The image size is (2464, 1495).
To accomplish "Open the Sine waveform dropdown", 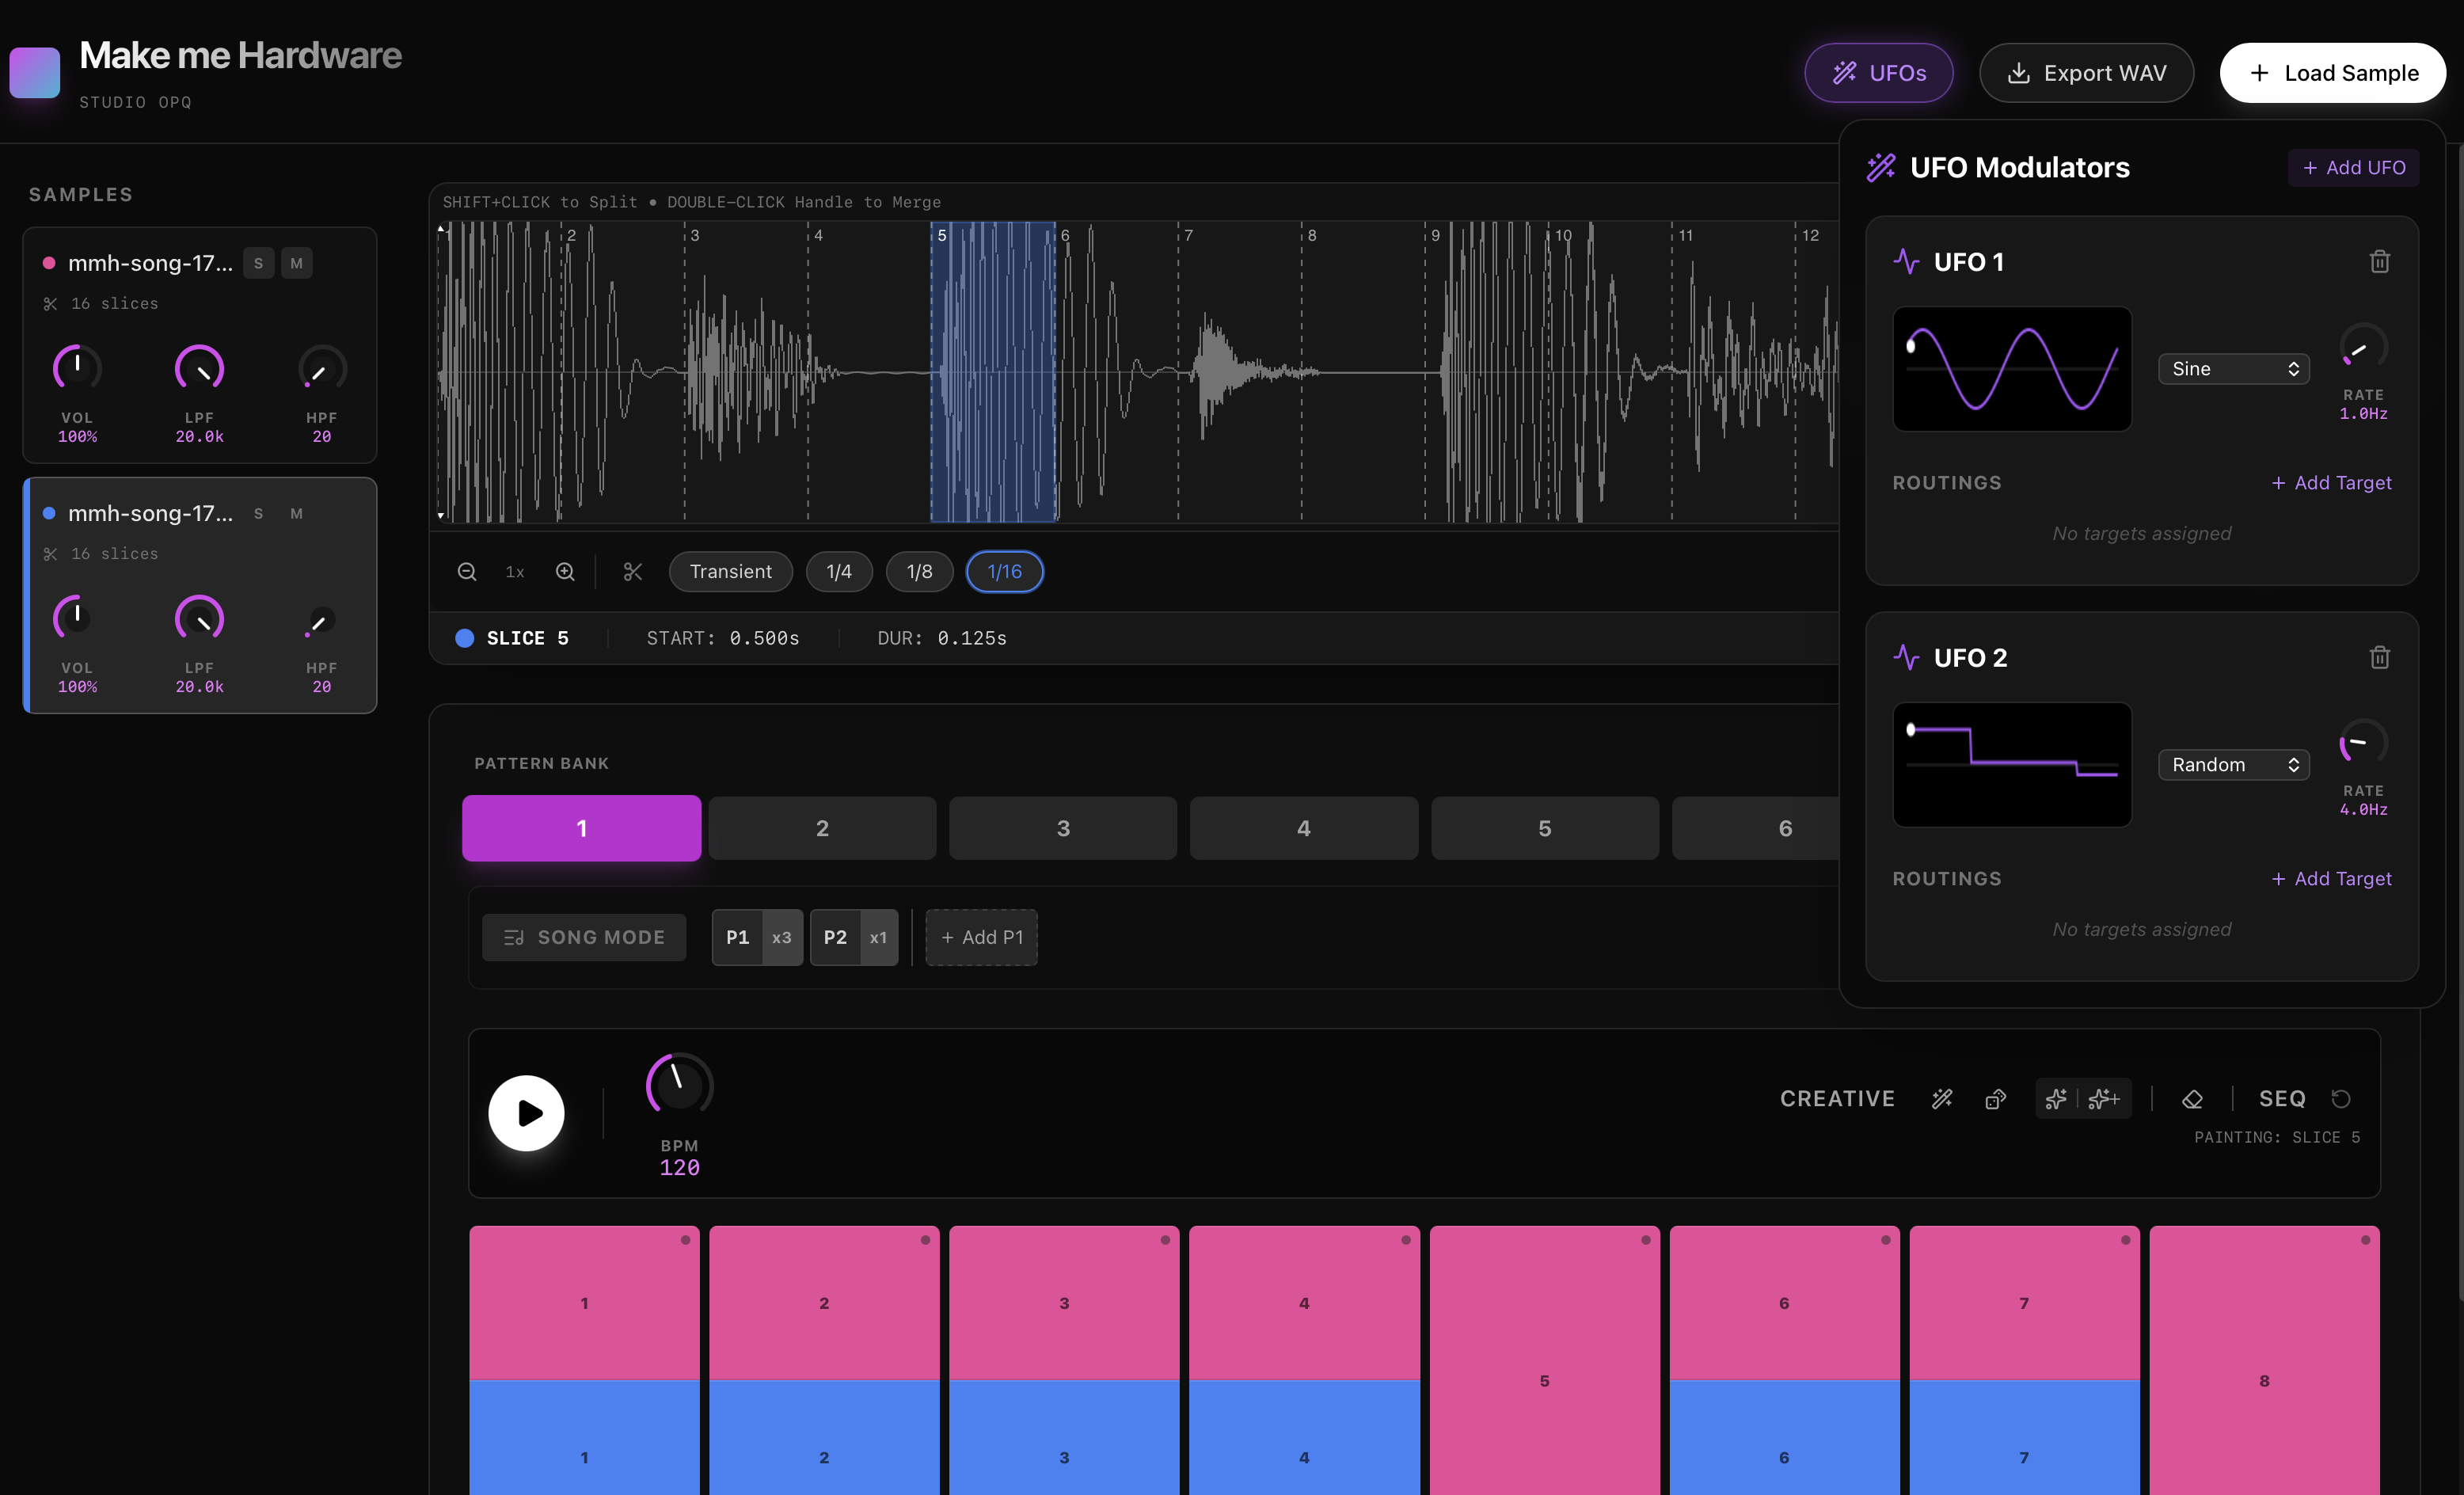I will pos(2233,369).
